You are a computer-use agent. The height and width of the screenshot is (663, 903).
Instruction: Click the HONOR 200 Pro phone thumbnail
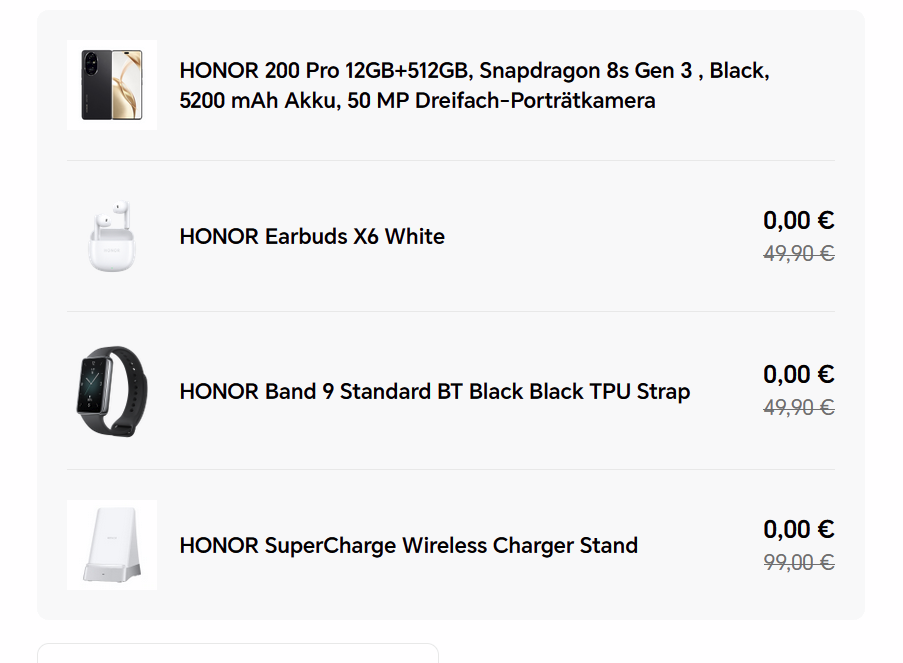pos(112,85)
